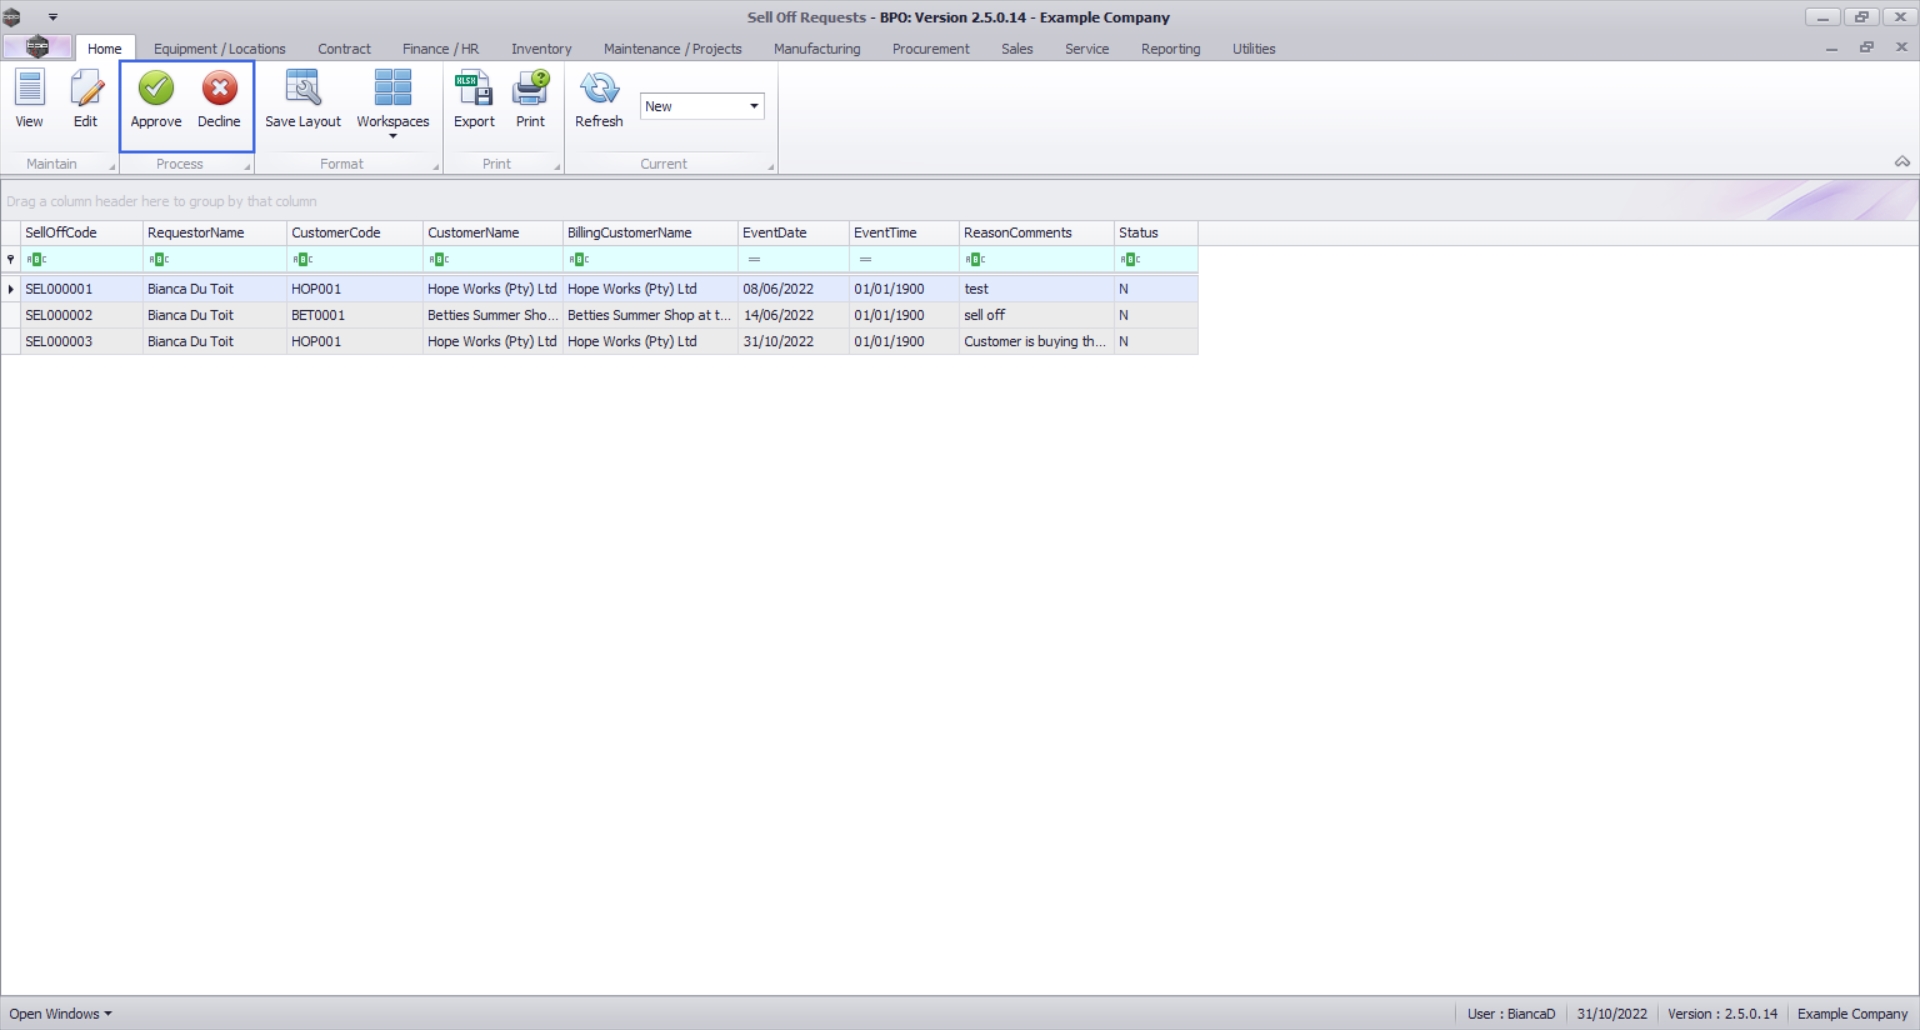Refresh the sell off requests list

click(599, 98)
